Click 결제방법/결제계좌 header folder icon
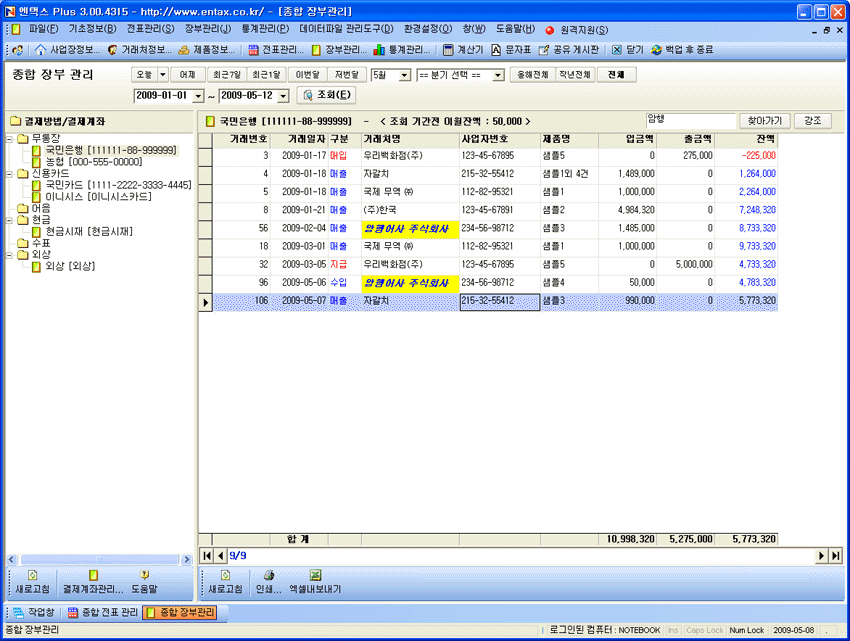850x641 pixels. tap(16, 121)
